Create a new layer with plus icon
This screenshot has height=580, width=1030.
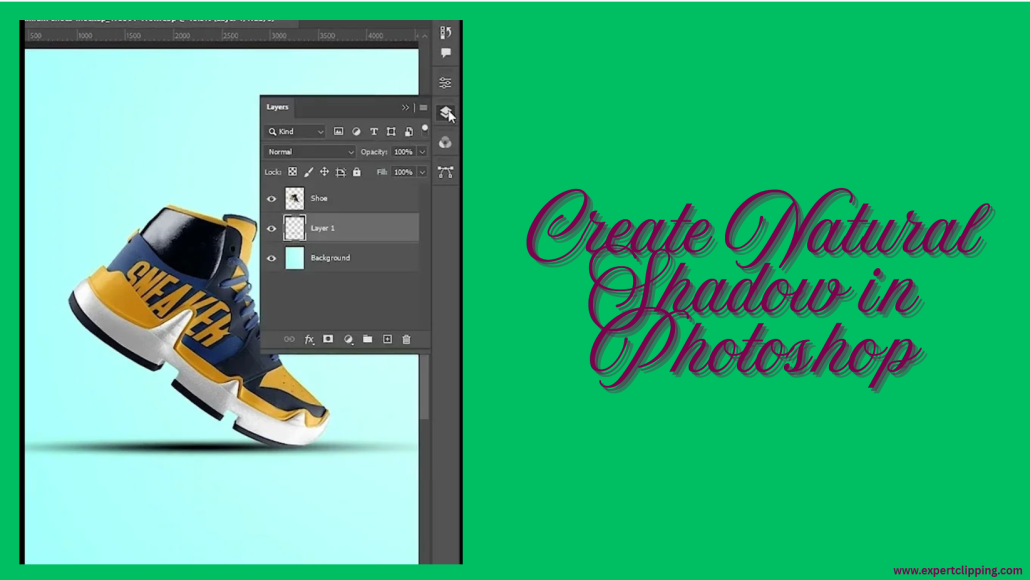click(387, 340)
